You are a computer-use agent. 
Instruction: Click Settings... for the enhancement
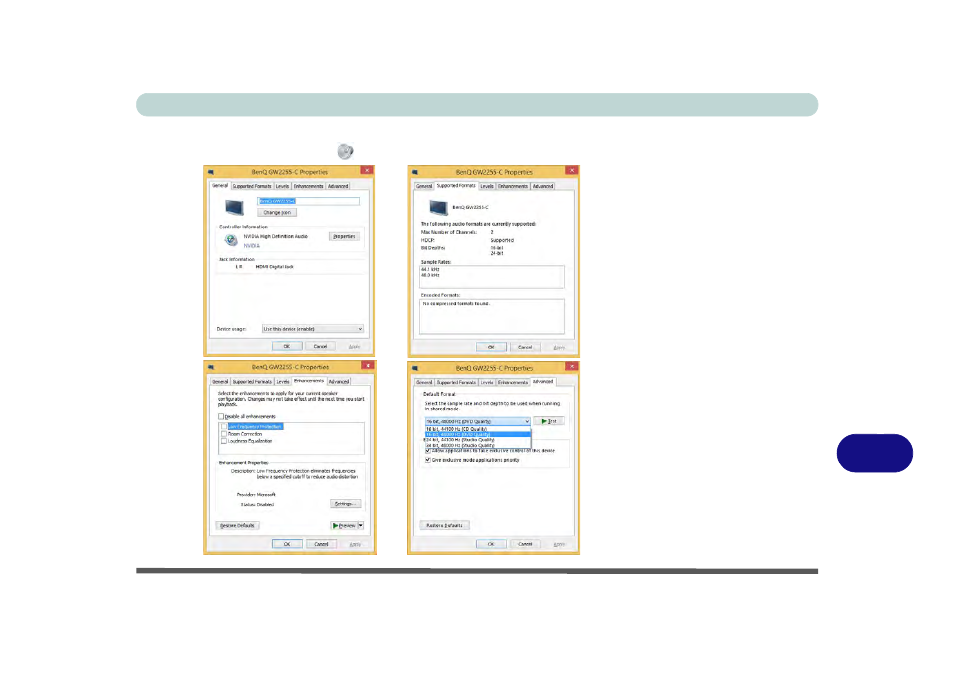(x=346, y=504)
